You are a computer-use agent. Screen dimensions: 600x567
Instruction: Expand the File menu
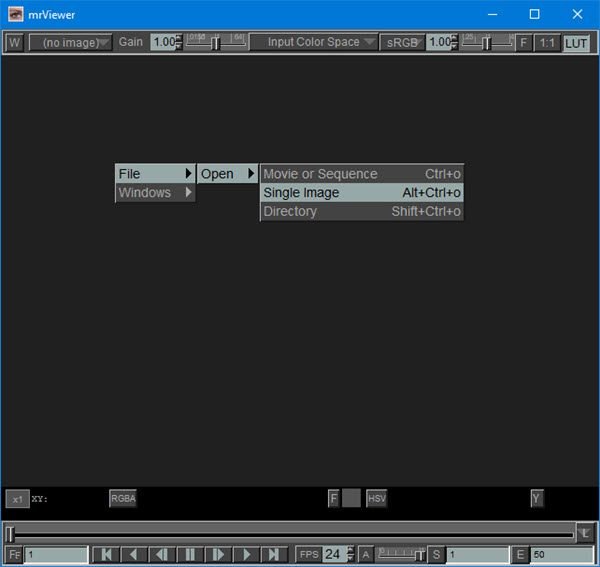point(155,174)
